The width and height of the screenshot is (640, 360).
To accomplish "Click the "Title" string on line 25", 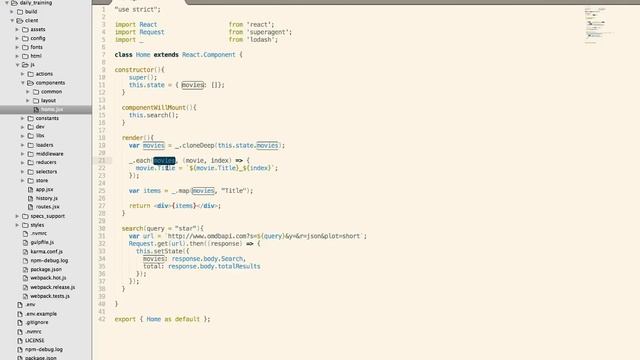I will (x=233, y=191).
